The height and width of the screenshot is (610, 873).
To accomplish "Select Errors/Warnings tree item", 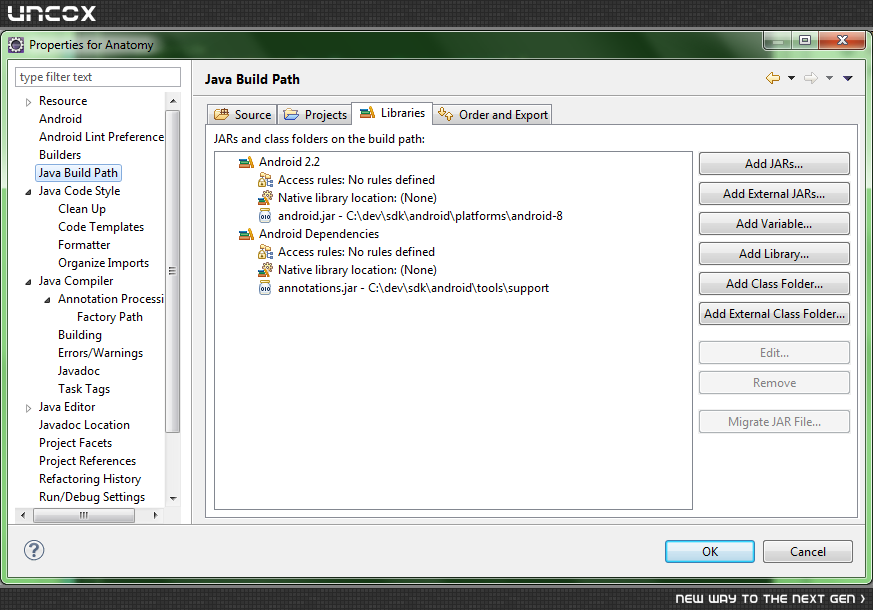I will (x=100, y=353).
